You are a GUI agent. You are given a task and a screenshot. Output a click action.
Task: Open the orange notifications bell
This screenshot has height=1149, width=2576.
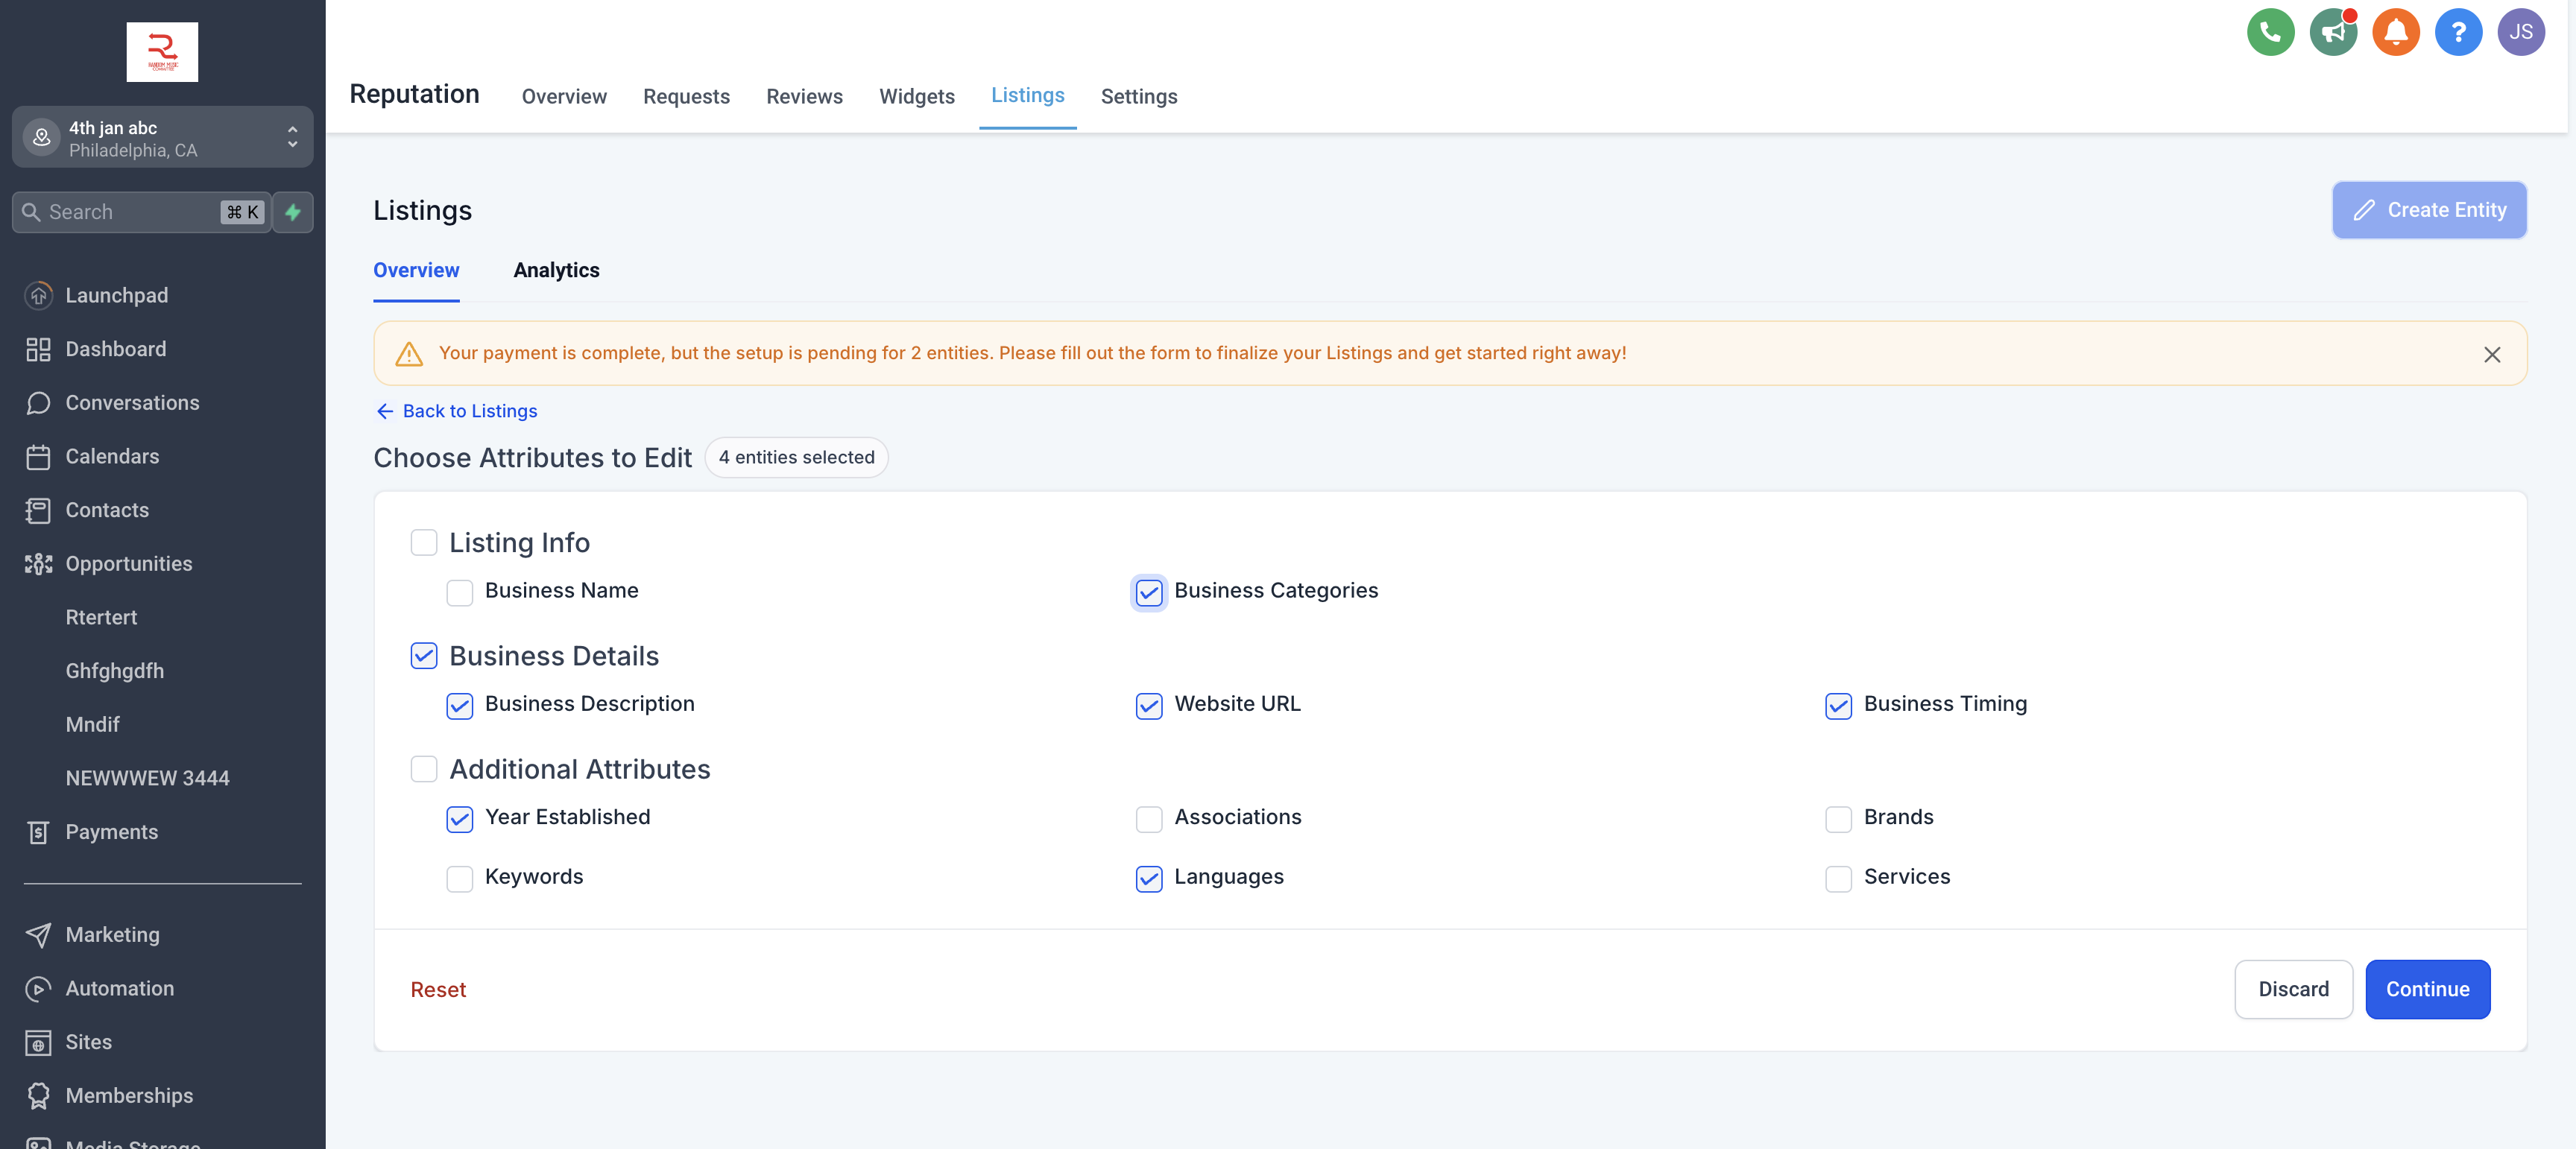pyautogui.click(x=2395, y=32)
